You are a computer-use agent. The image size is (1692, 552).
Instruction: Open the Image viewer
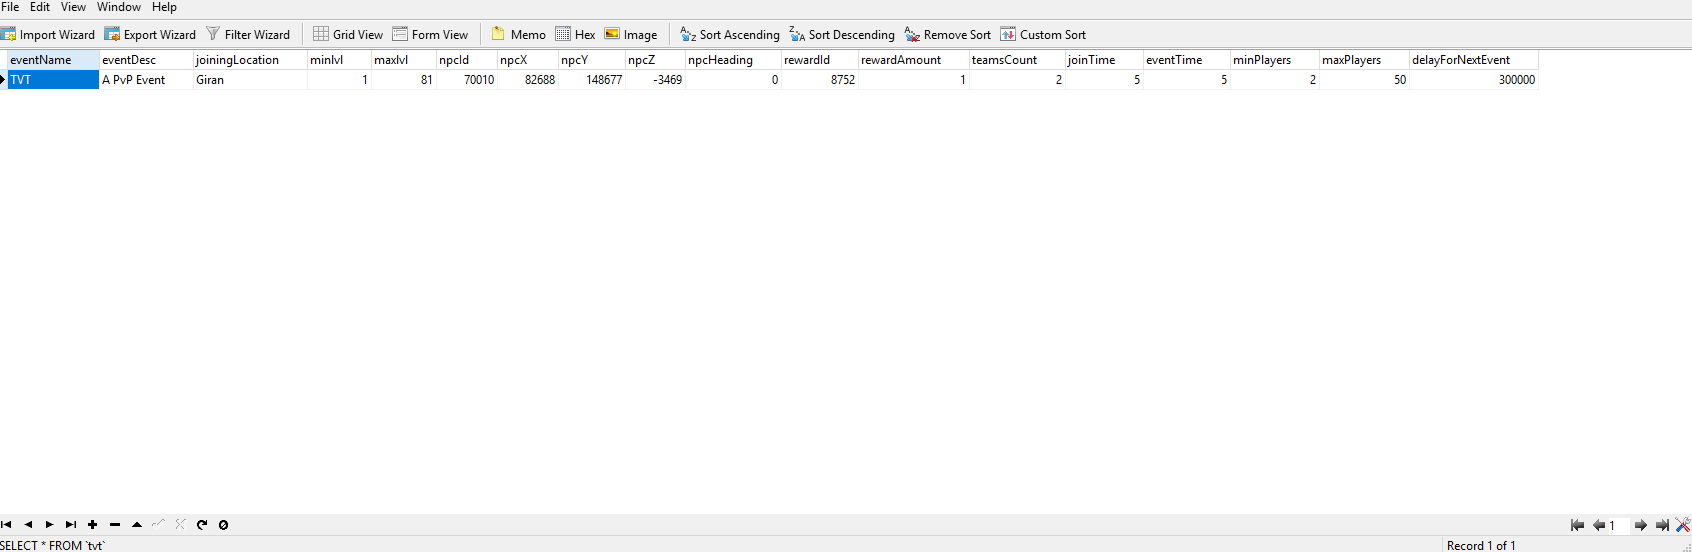point(631,34)
